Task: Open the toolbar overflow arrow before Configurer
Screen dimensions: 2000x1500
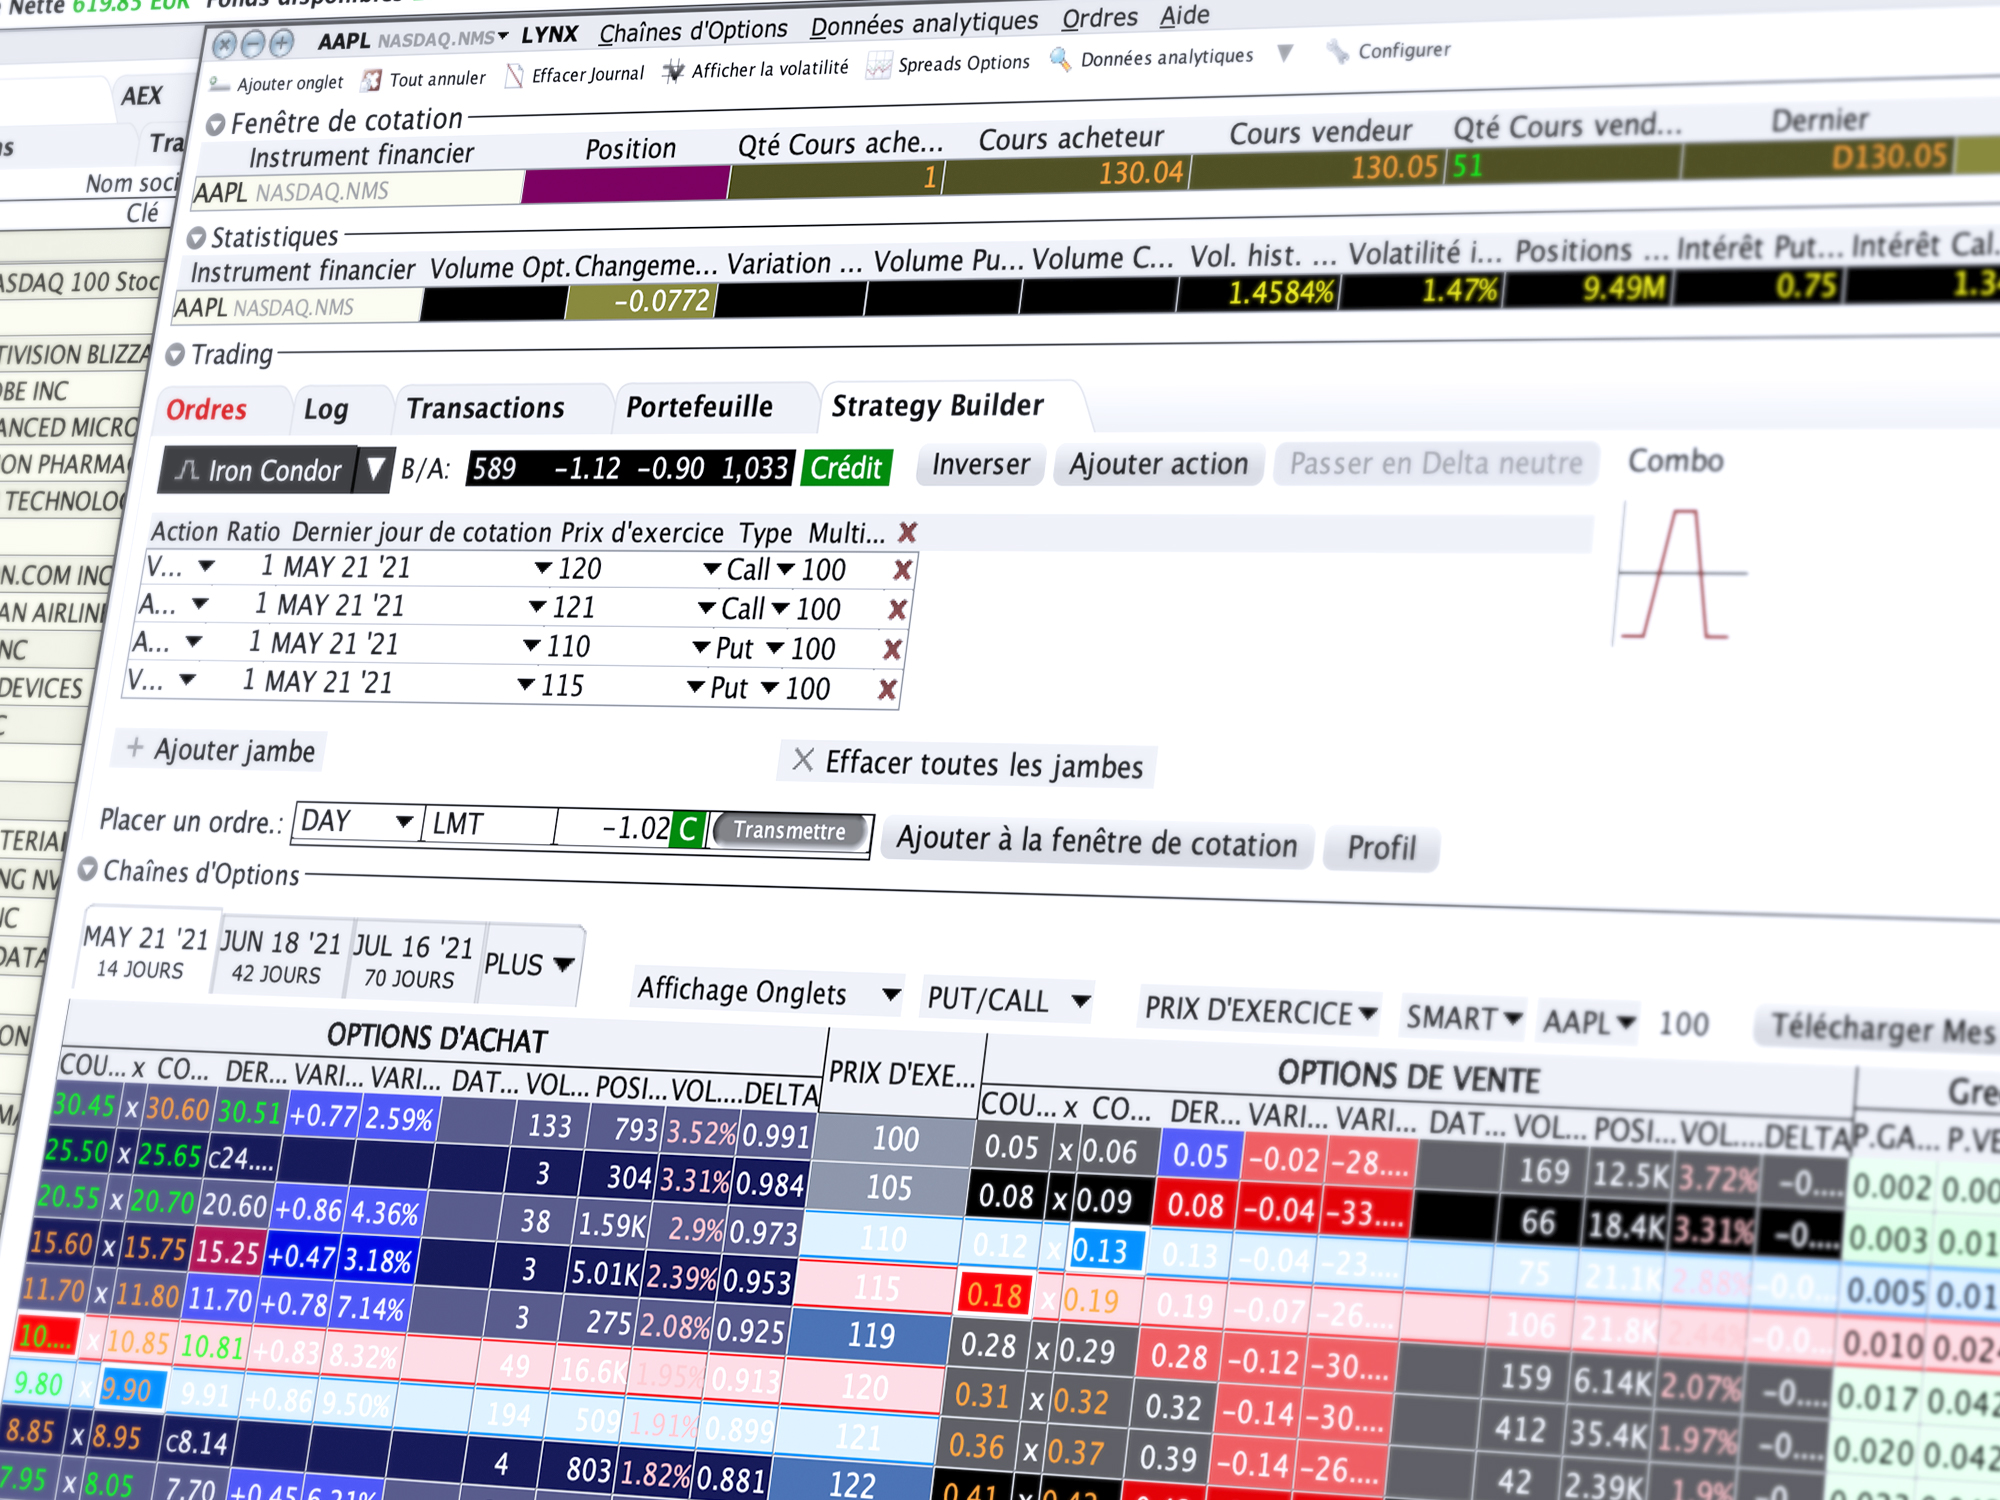Action: coord(1286,53)
